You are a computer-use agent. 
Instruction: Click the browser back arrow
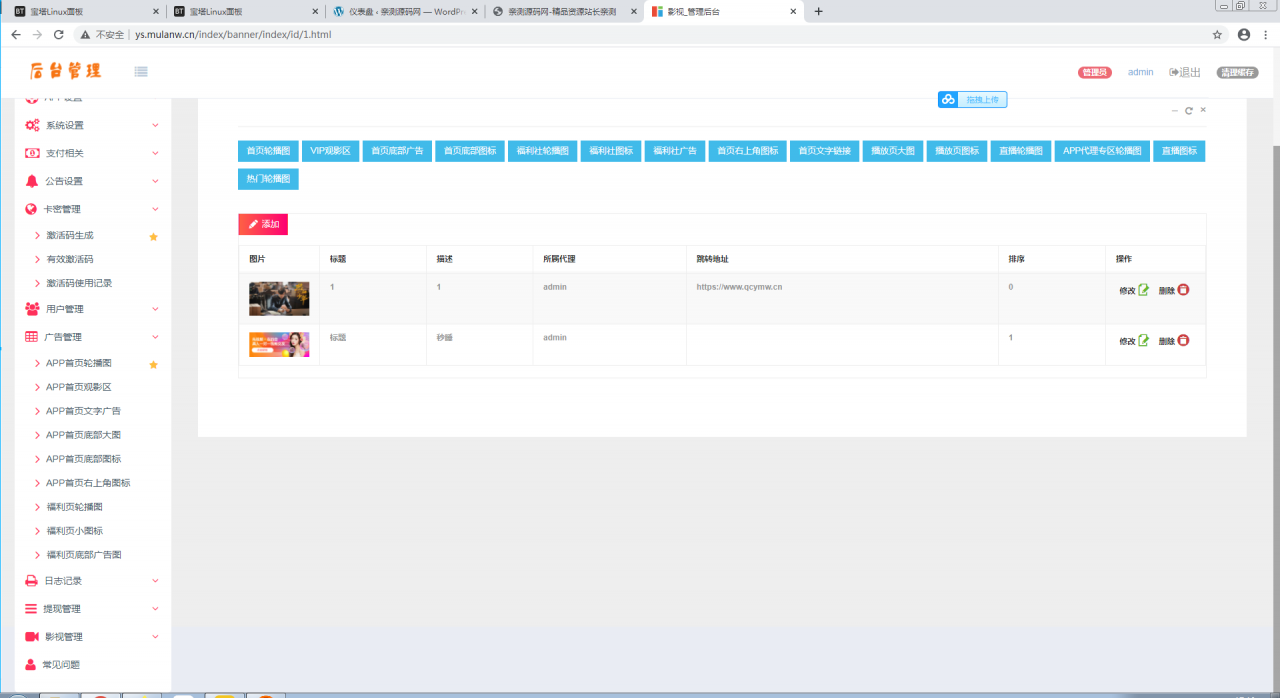click(x=15, y=34)
